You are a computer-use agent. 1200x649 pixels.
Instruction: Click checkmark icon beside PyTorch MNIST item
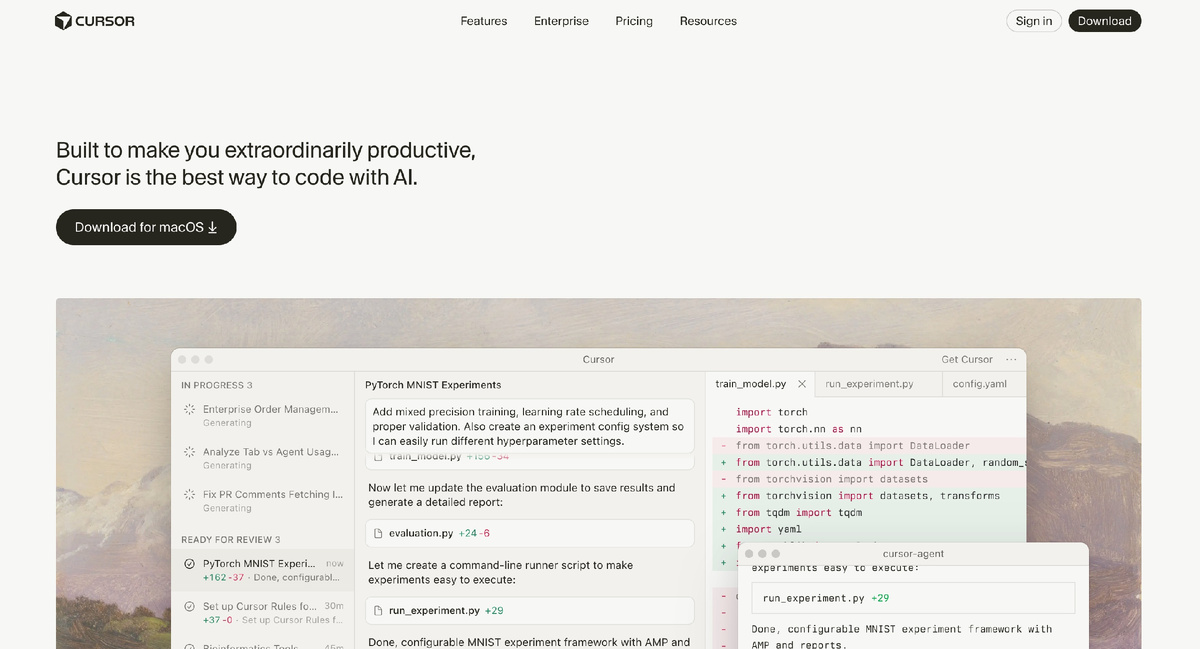click(190, 564)
